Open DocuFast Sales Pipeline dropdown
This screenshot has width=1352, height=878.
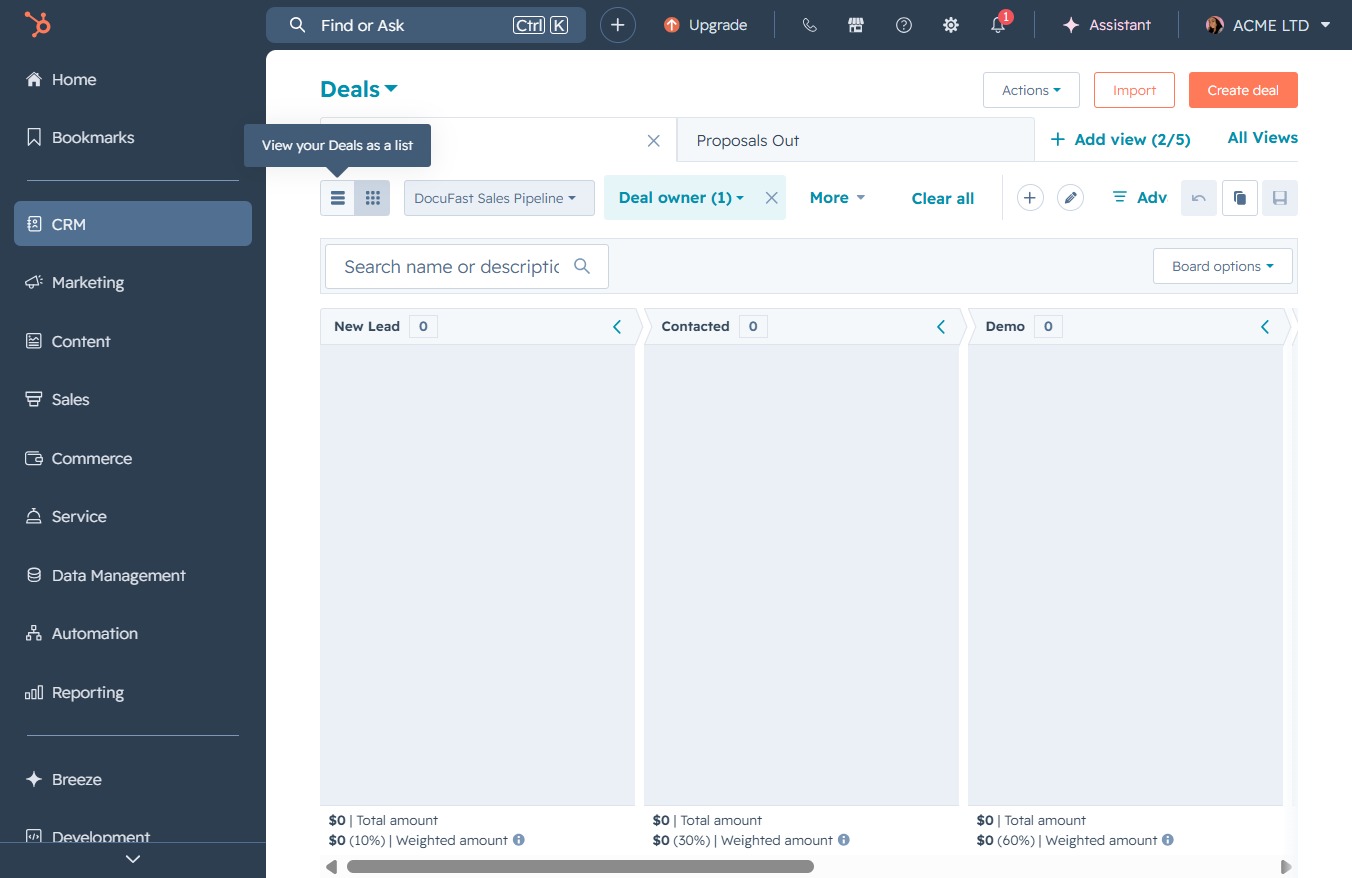click(499, 198)
